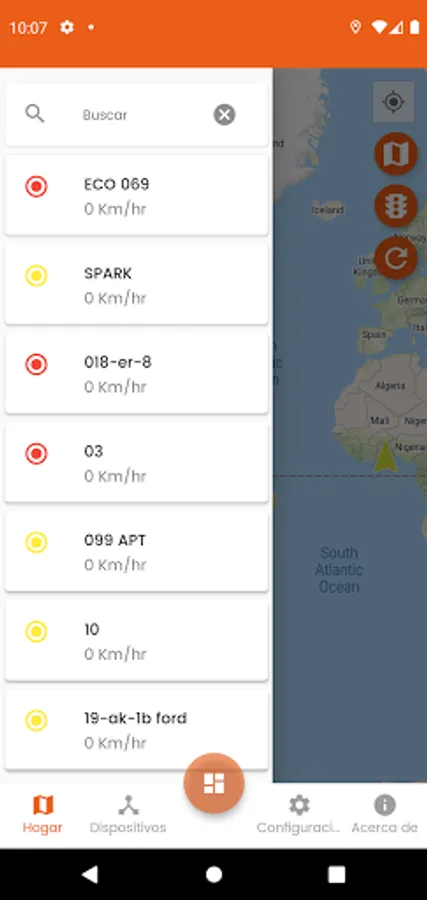Click the round refresh arrow button
This screenshot has height=900, width=427.
pos(396,258)
